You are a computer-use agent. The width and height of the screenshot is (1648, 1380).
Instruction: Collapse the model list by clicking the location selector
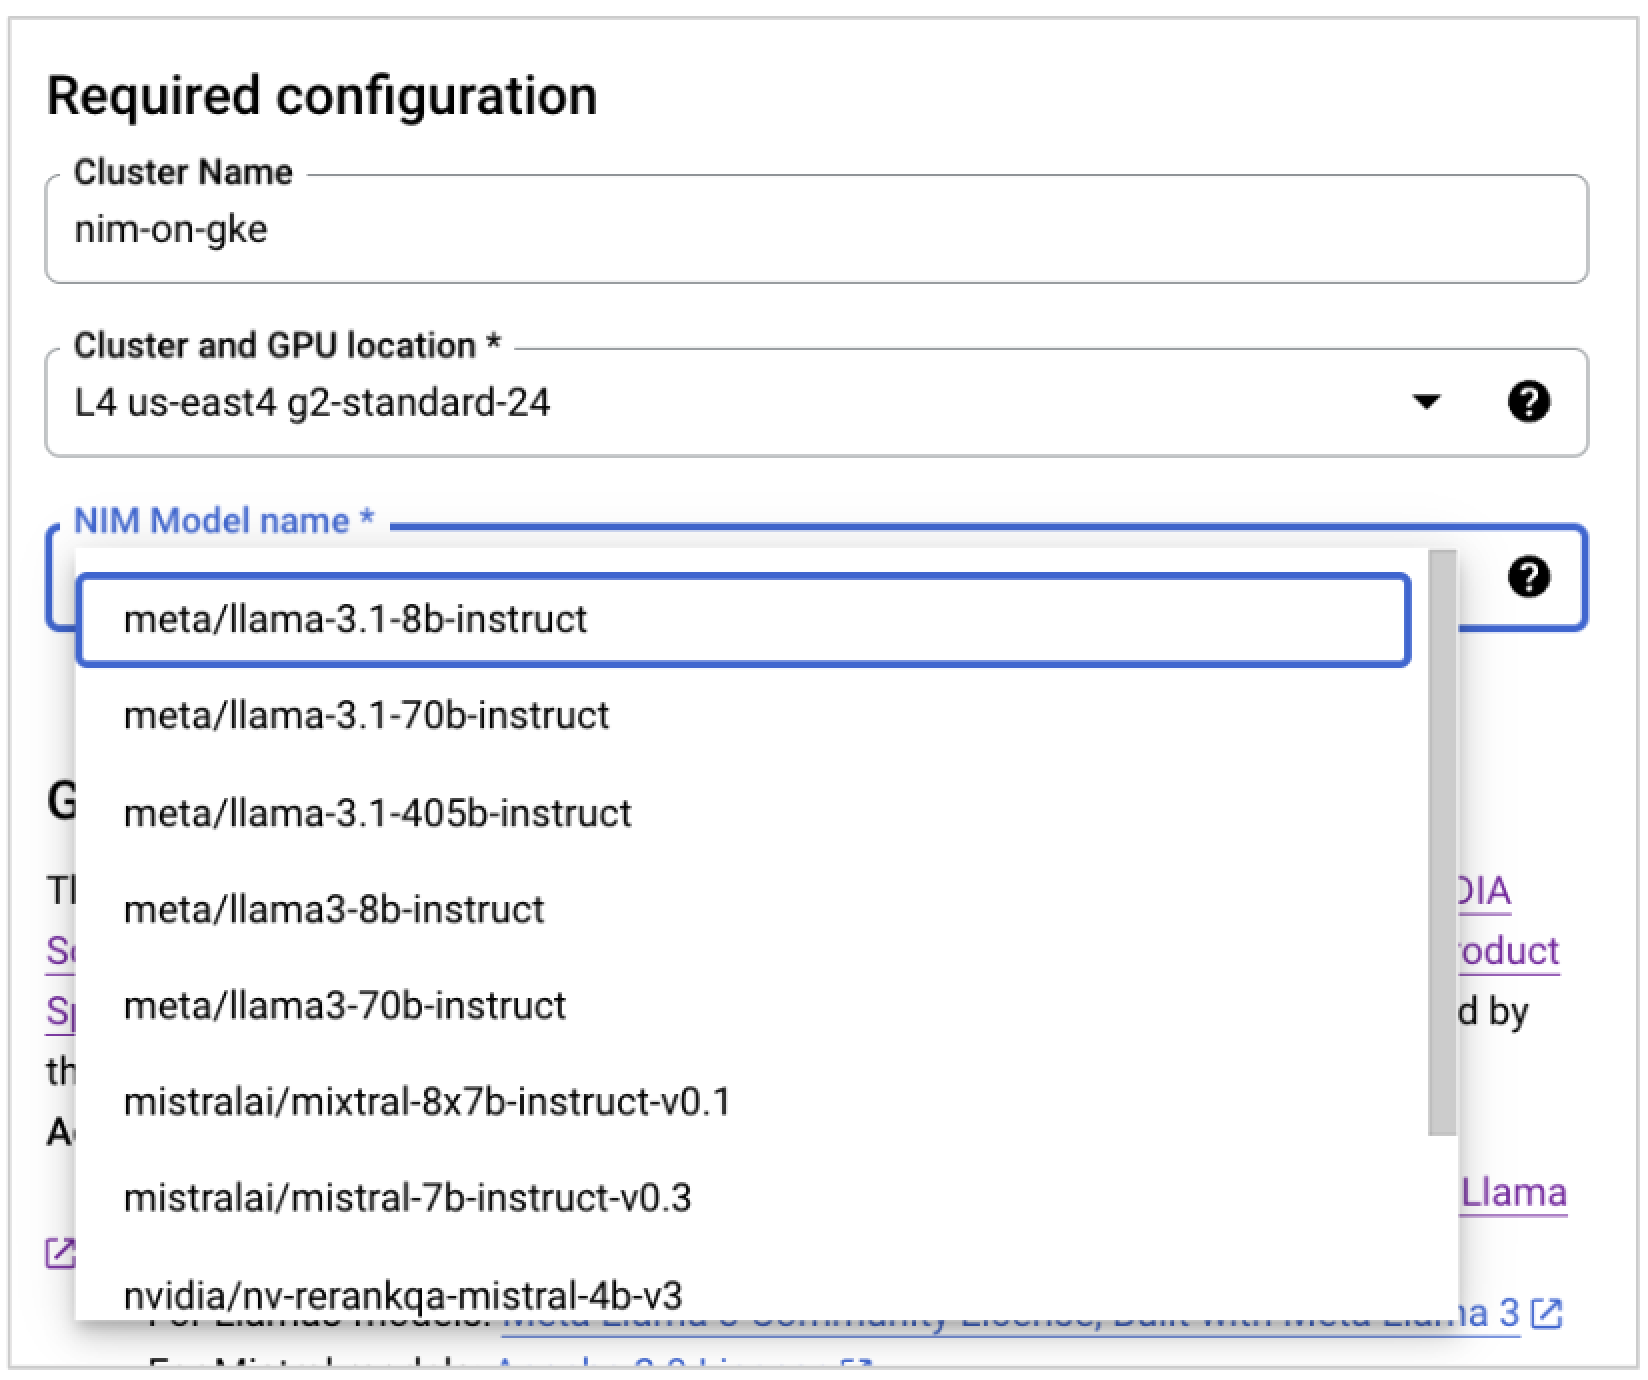pyautogui.click(x=700, y=402)
